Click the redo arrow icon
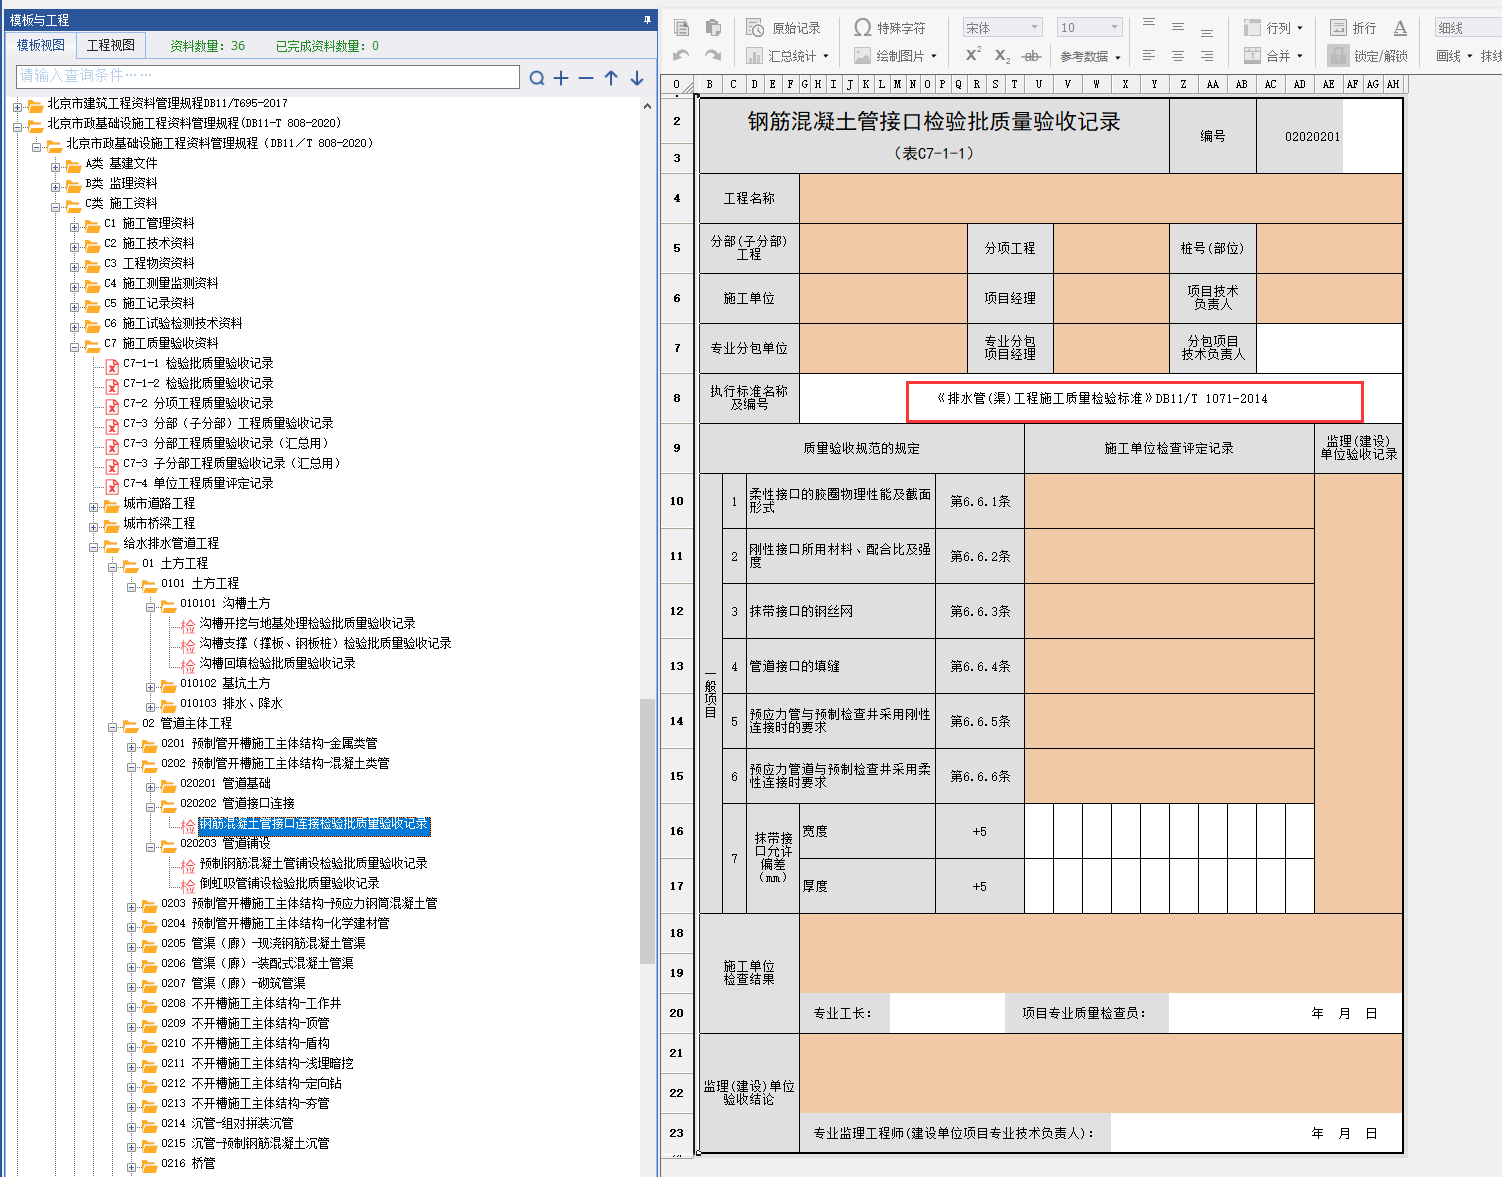 coord(713,56)
